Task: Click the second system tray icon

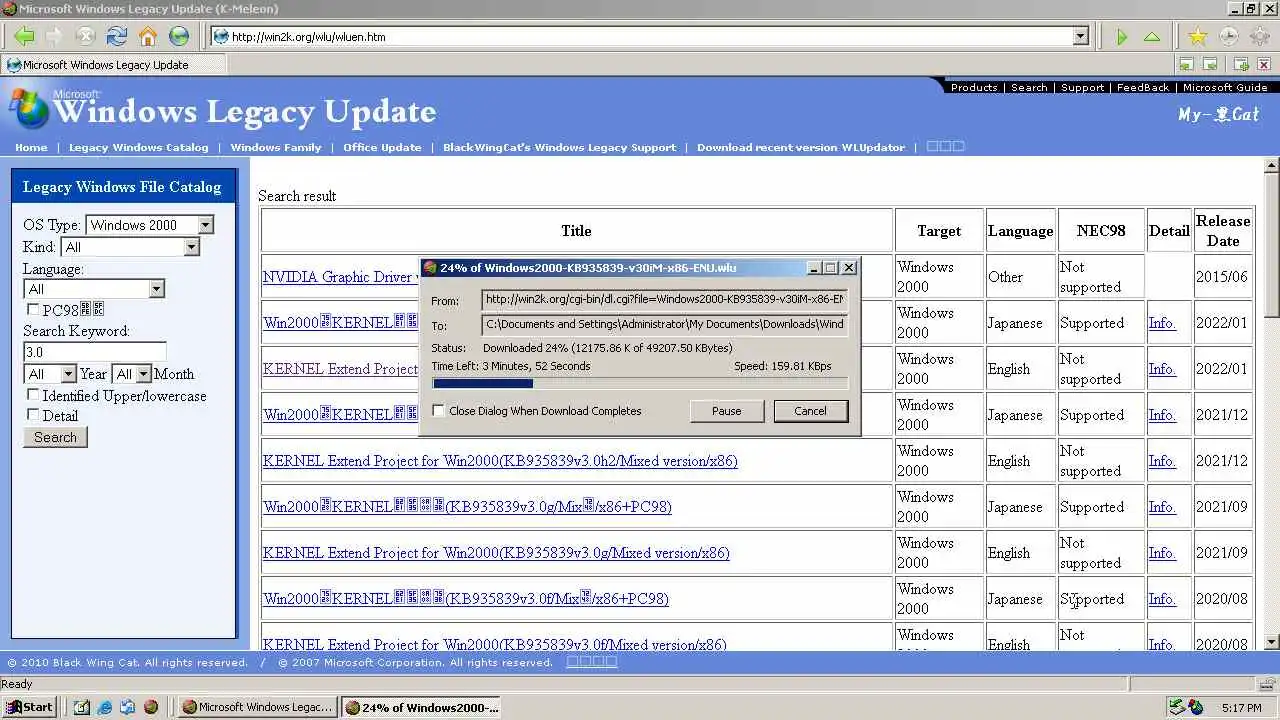Action: (1196, 707)
